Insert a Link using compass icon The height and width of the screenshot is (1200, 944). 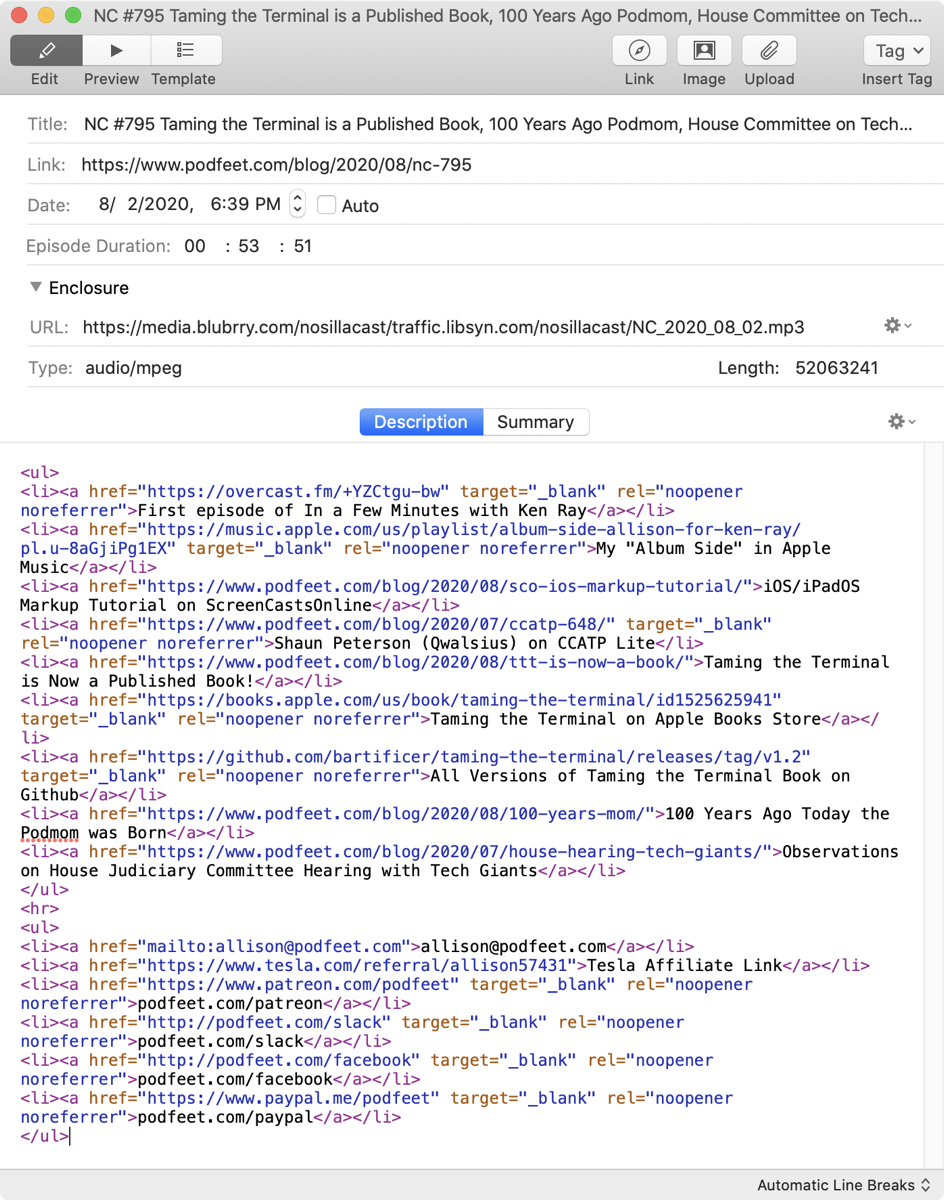point(639,50)
